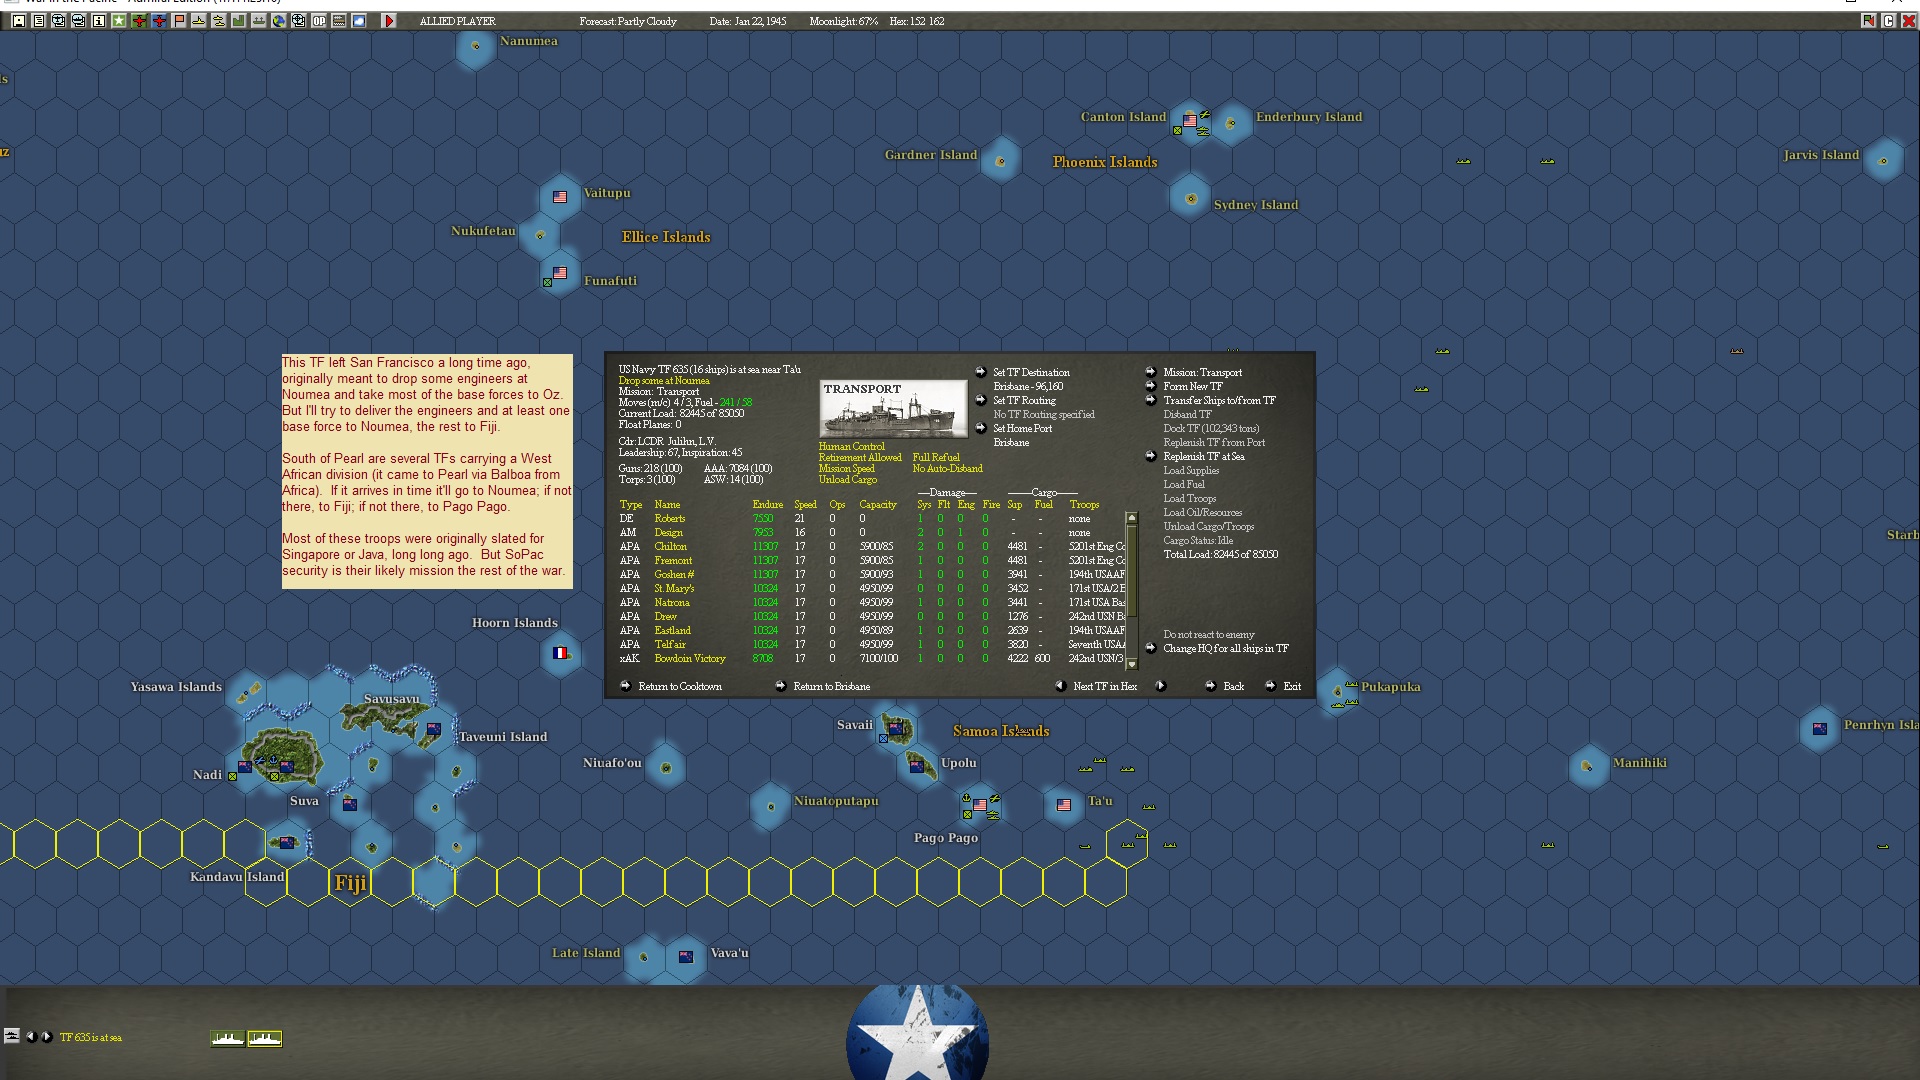
Task: Go to next TF in hex arrow
Action: 1160,686
